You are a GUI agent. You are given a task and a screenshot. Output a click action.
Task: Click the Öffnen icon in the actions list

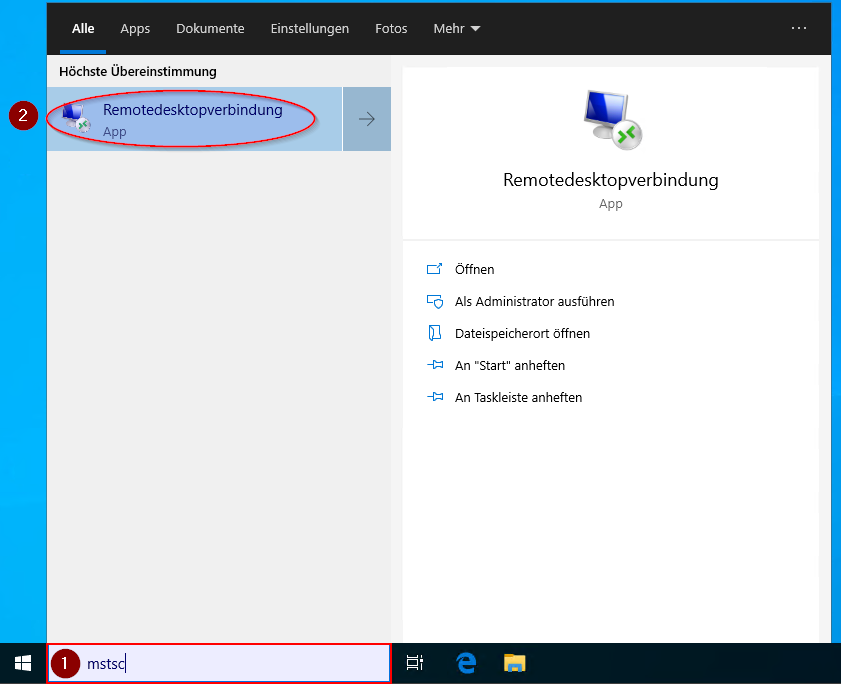[434, 269]
